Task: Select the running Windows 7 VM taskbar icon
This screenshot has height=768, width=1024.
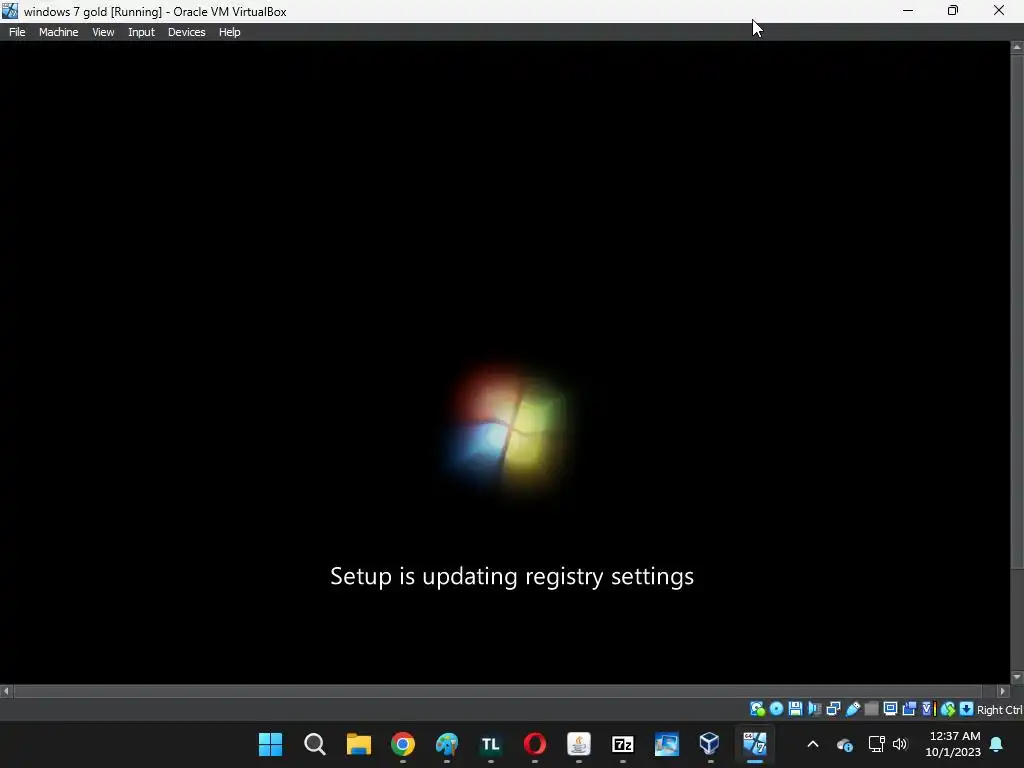Action: tap(754, 744)
